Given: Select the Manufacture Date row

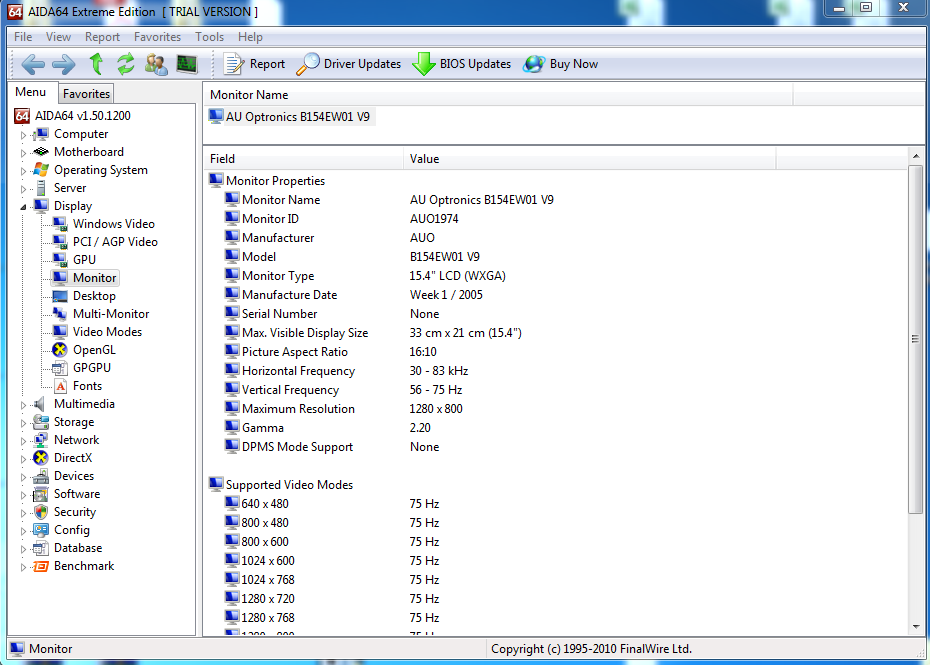Looking at the screenshot, I should pyautogui.click(x=556, y=295).
